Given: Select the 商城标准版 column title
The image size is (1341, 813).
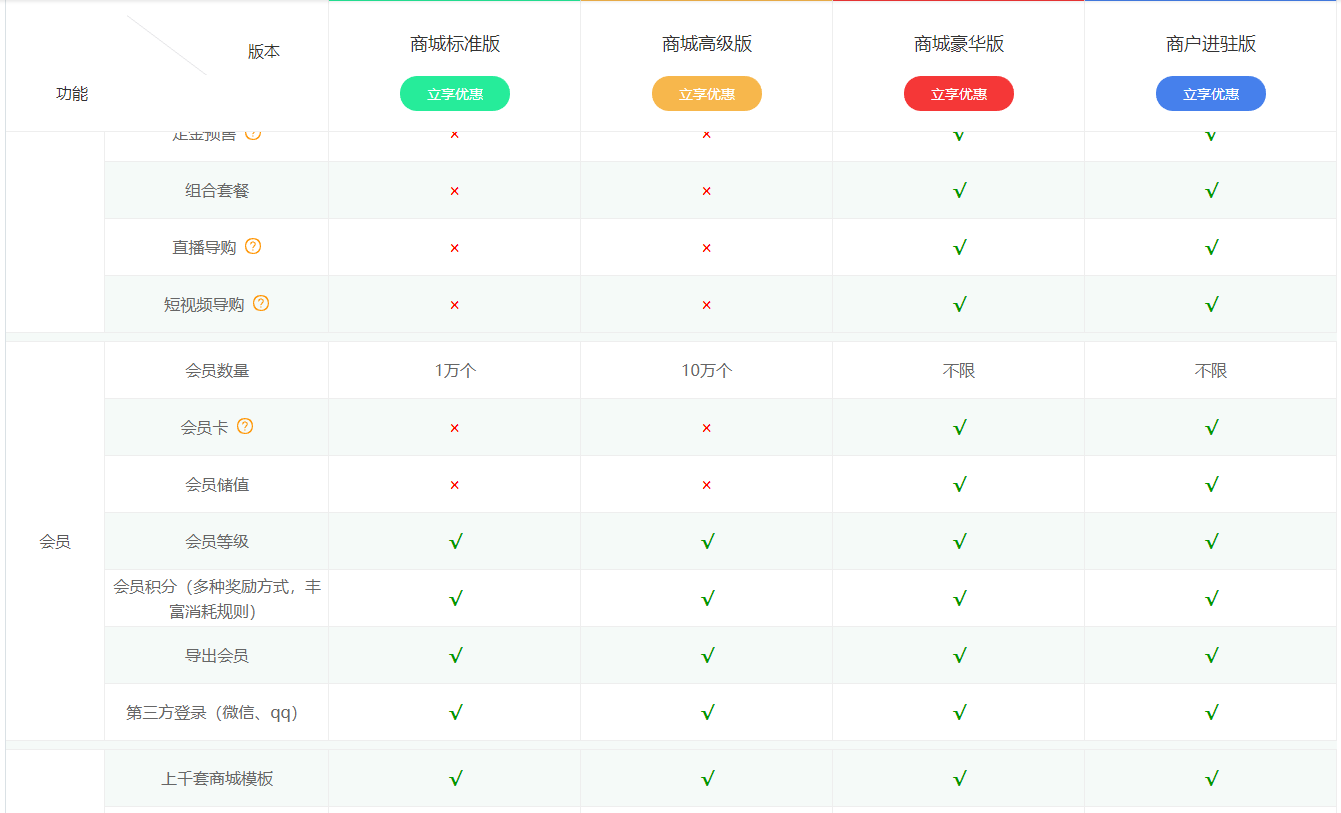Looking at the screenshot, I should click(455, 44).
